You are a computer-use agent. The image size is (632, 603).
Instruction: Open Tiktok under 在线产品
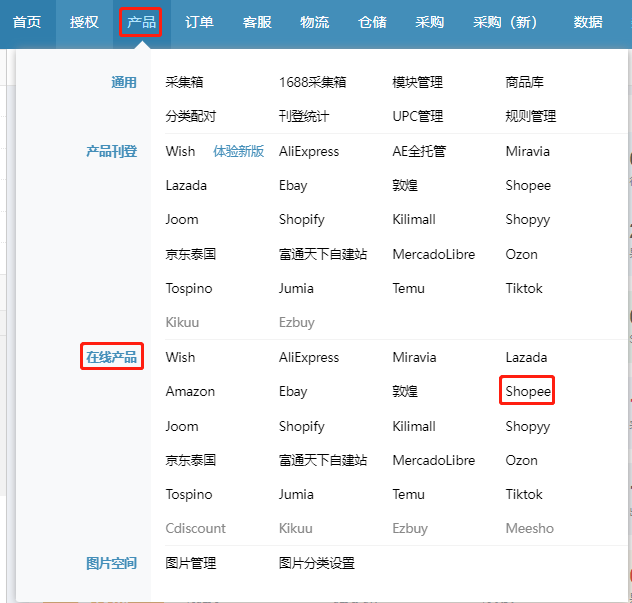pyautogui.click(x=524, y=495)
